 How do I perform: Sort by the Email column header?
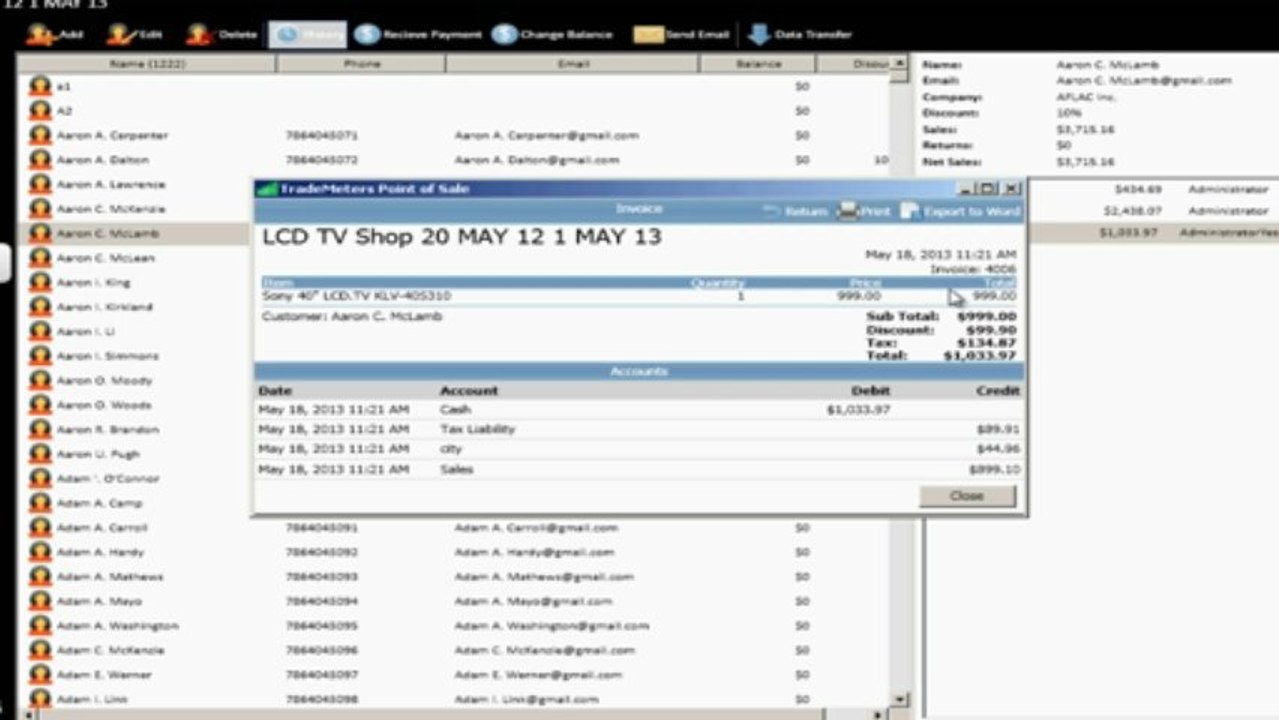[572, 64]
